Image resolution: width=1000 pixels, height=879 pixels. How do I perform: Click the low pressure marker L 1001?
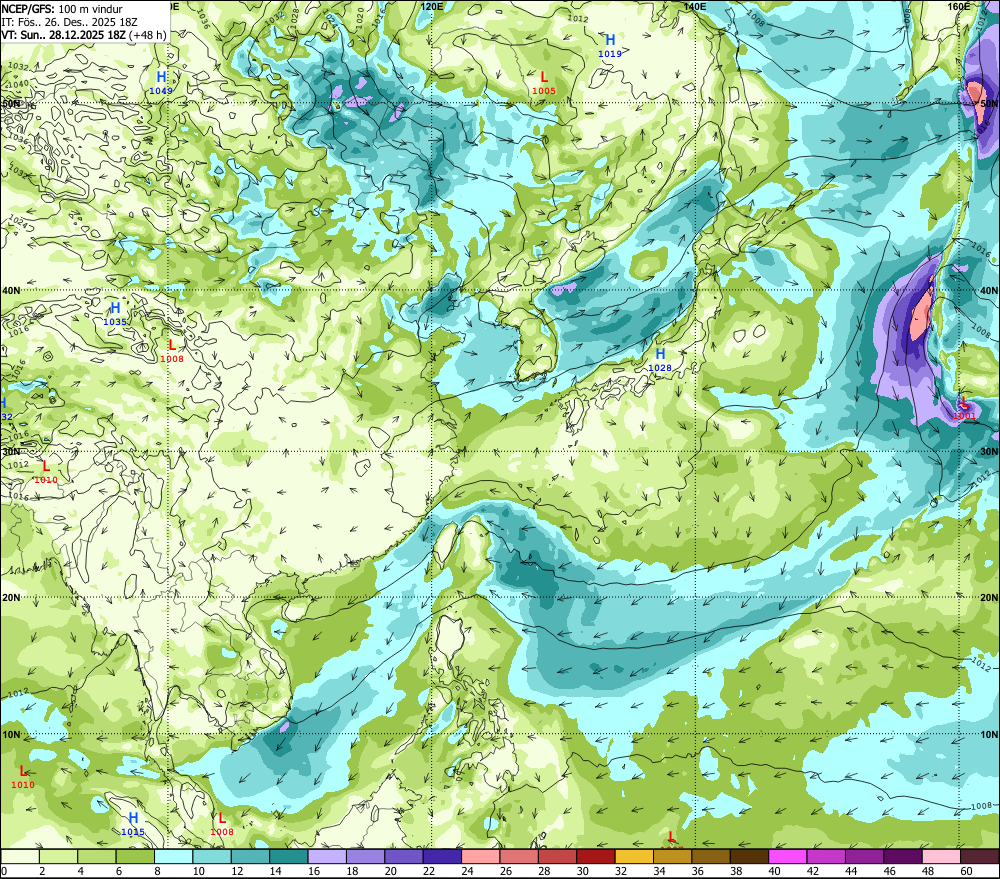pos(964,409)
